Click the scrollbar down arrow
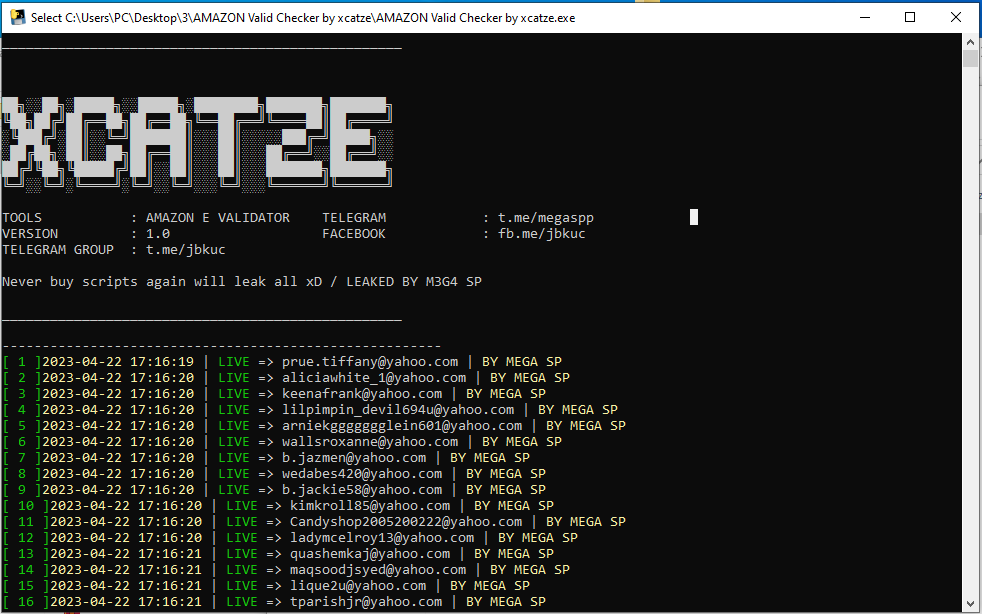Viewport: 982px width, 614px height. point(970,604)
